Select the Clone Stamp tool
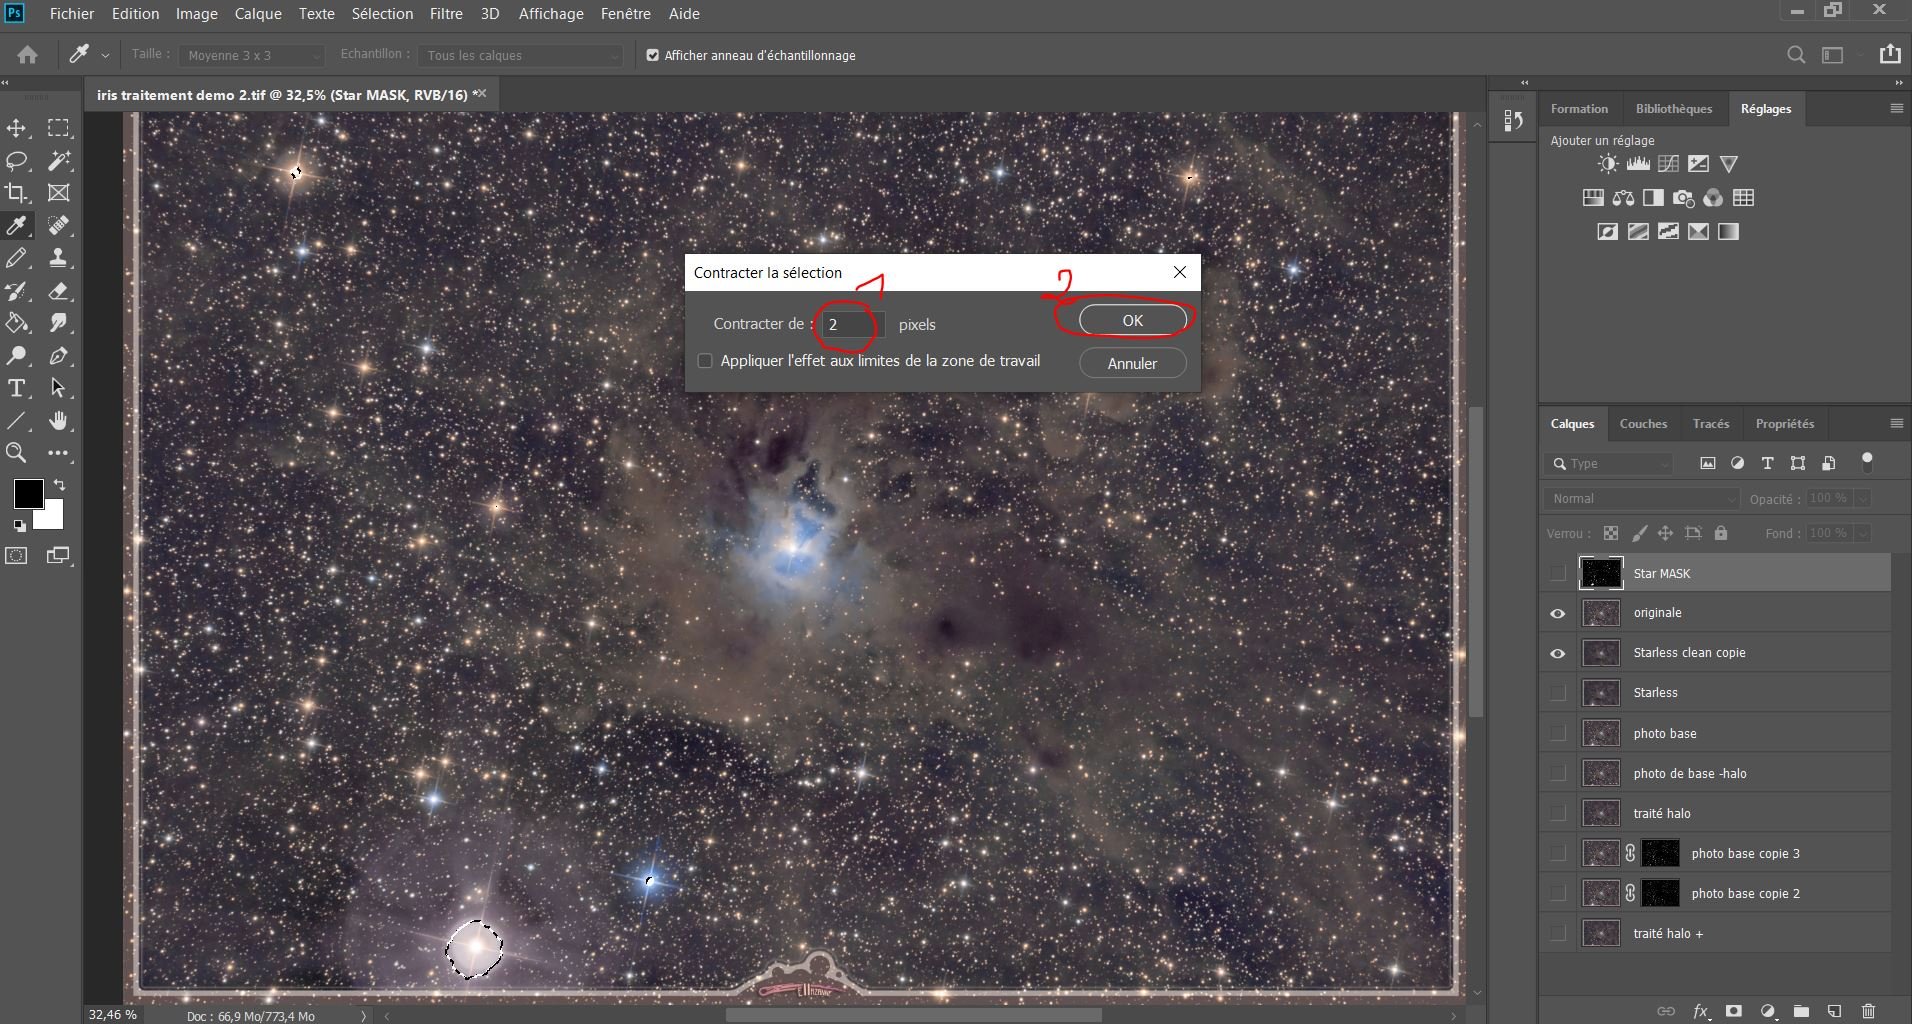The image size is (1912, 1024). pos(59,258)
